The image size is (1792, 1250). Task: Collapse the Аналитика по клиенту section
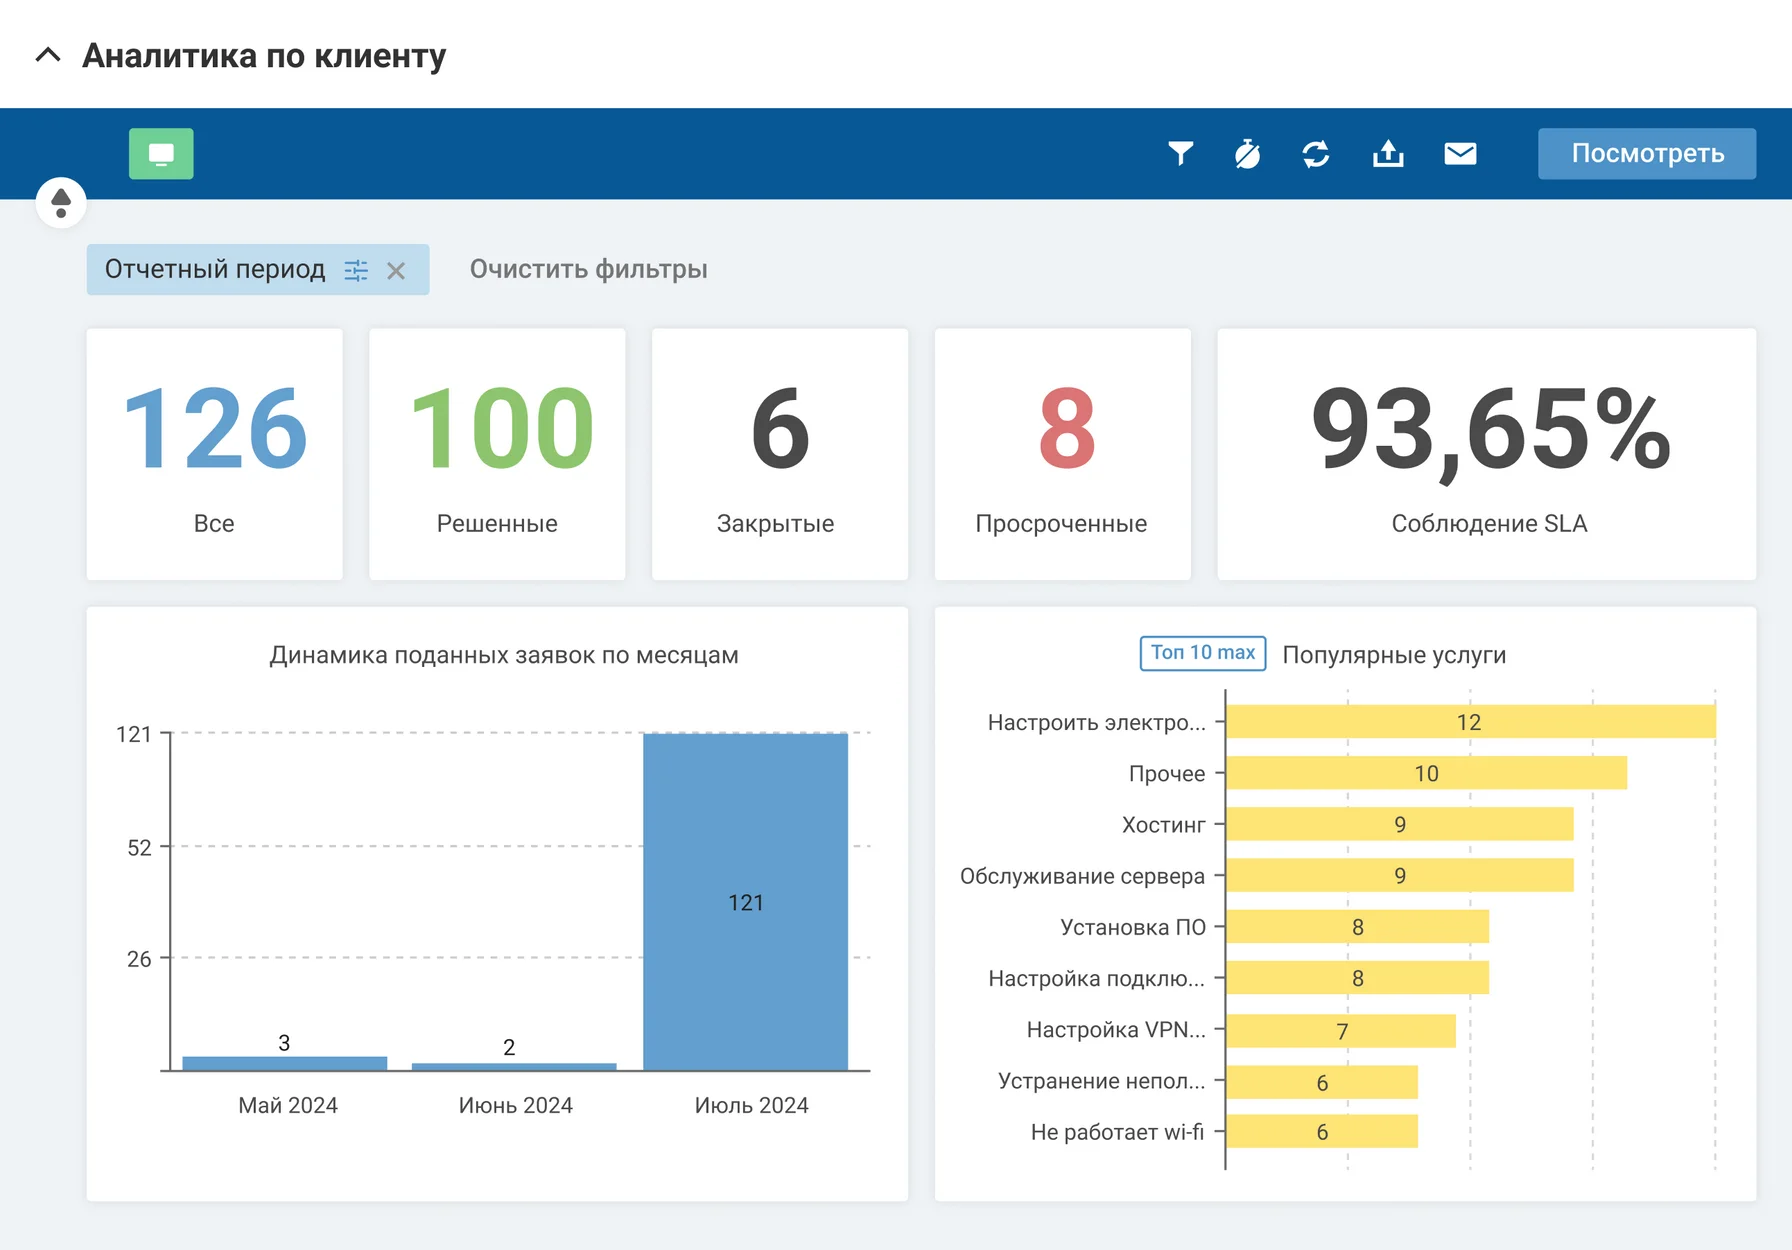click(48, 55)
